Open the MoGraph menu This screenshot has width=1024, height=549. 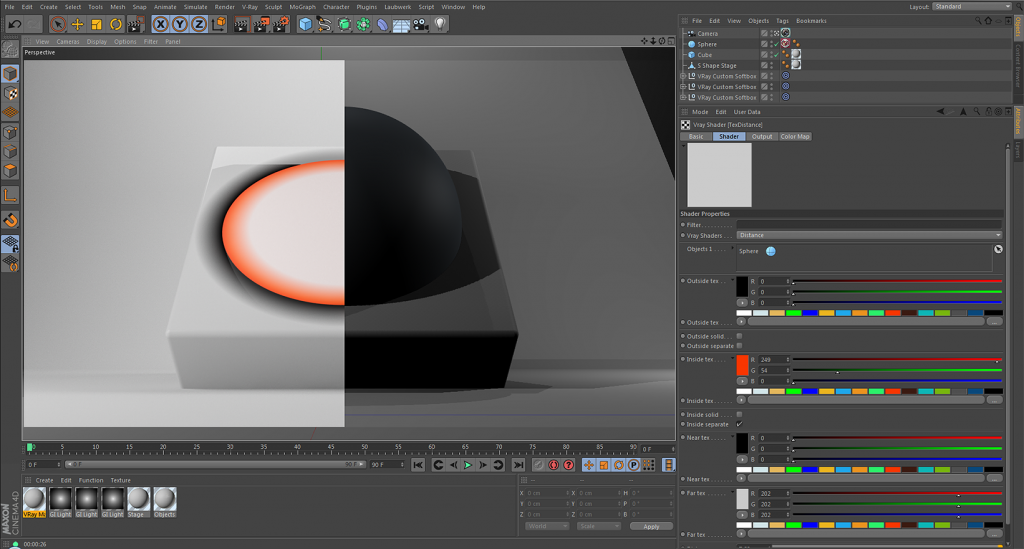click(302, 7)
